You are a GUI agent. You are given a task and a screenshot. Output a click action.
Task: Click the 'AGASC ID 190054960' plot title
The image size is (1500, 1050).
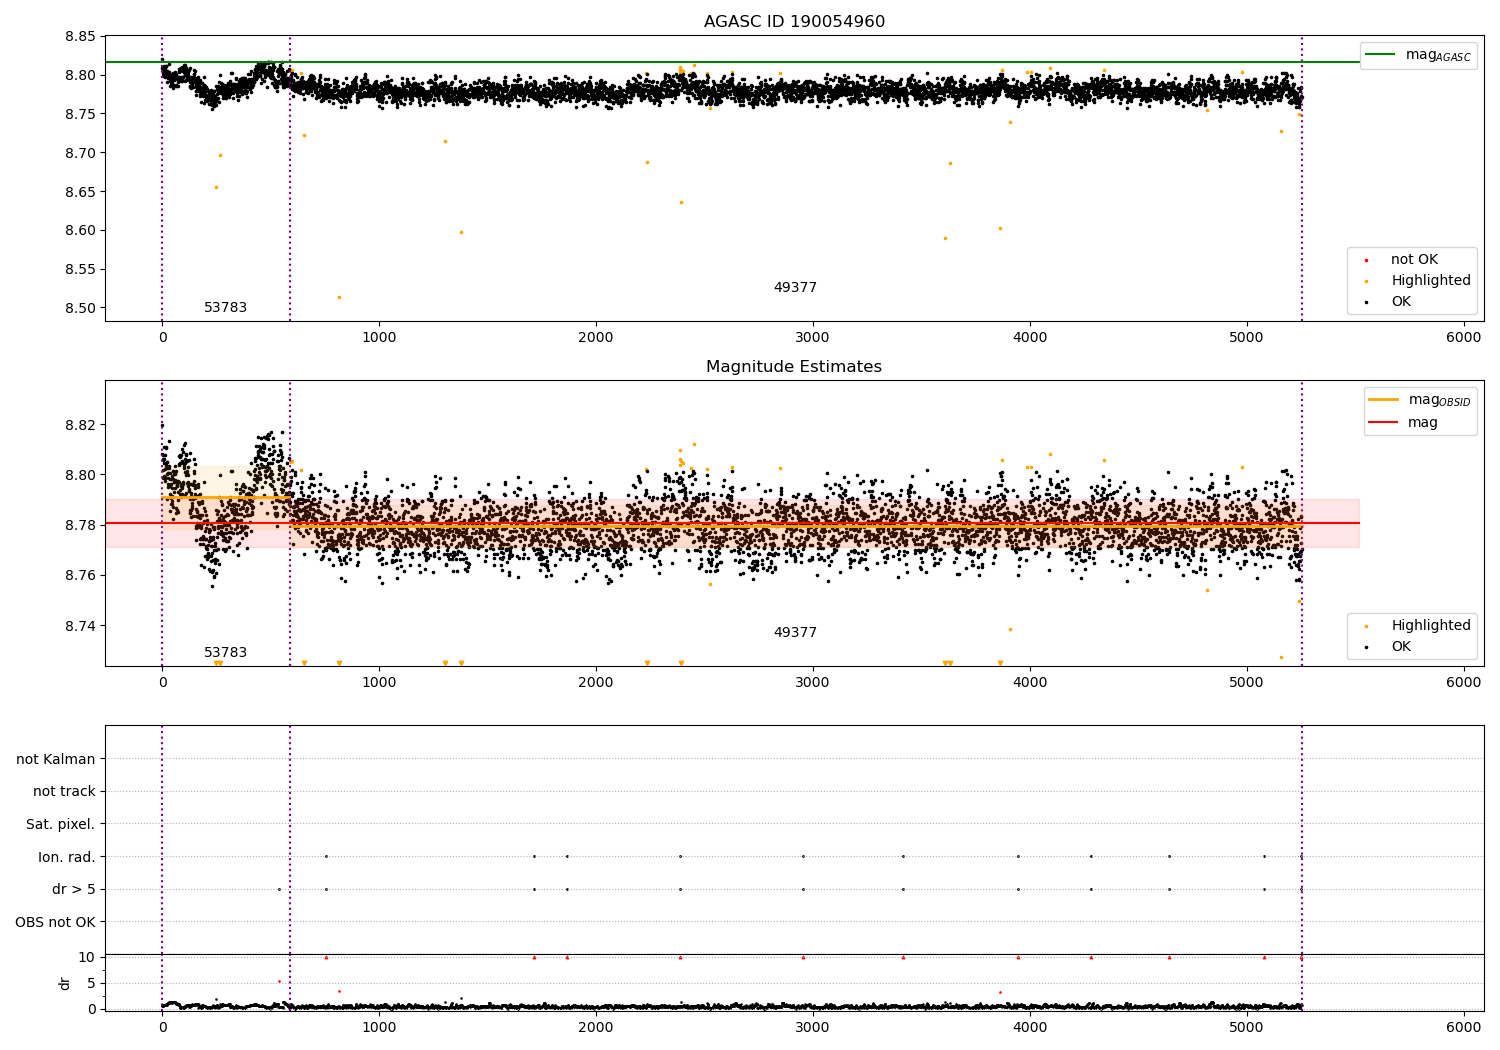pyautogui.click(x=794, y=22)
